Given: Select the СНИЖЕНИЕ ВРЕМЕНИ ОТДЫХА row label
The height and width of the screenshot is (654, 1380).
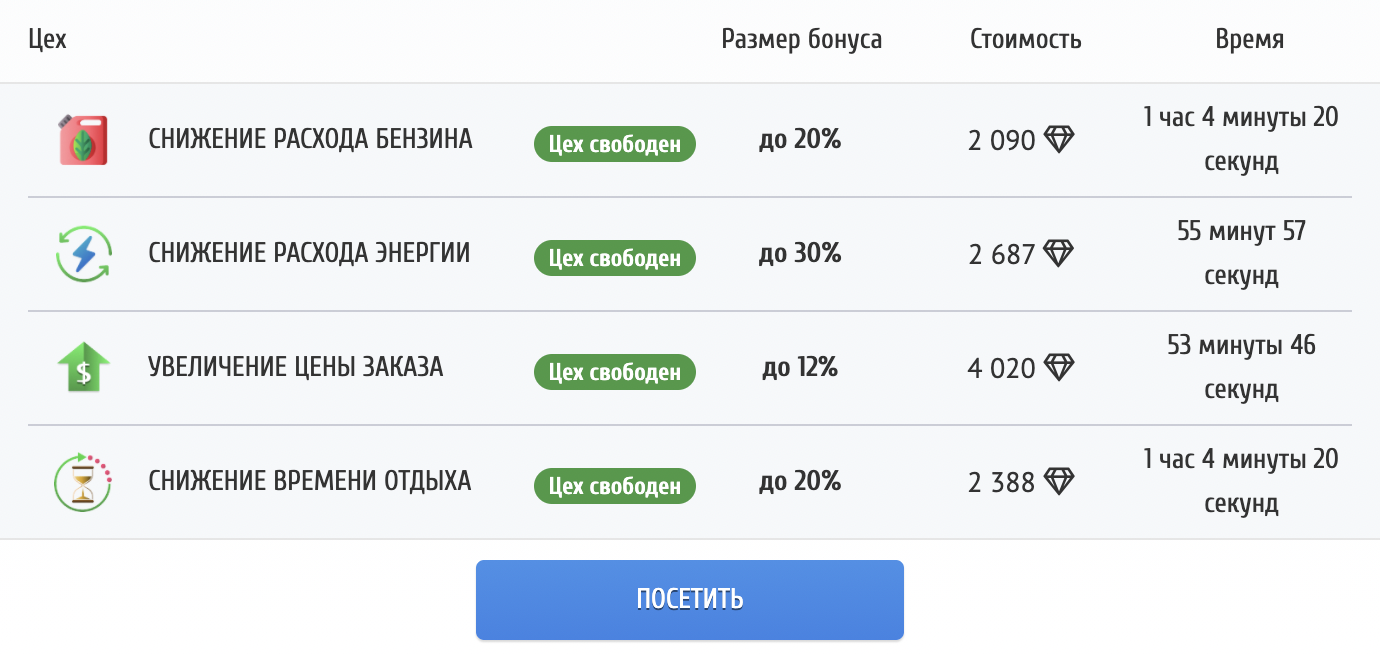Looking at the screenshot, I should tap(309, 481).
